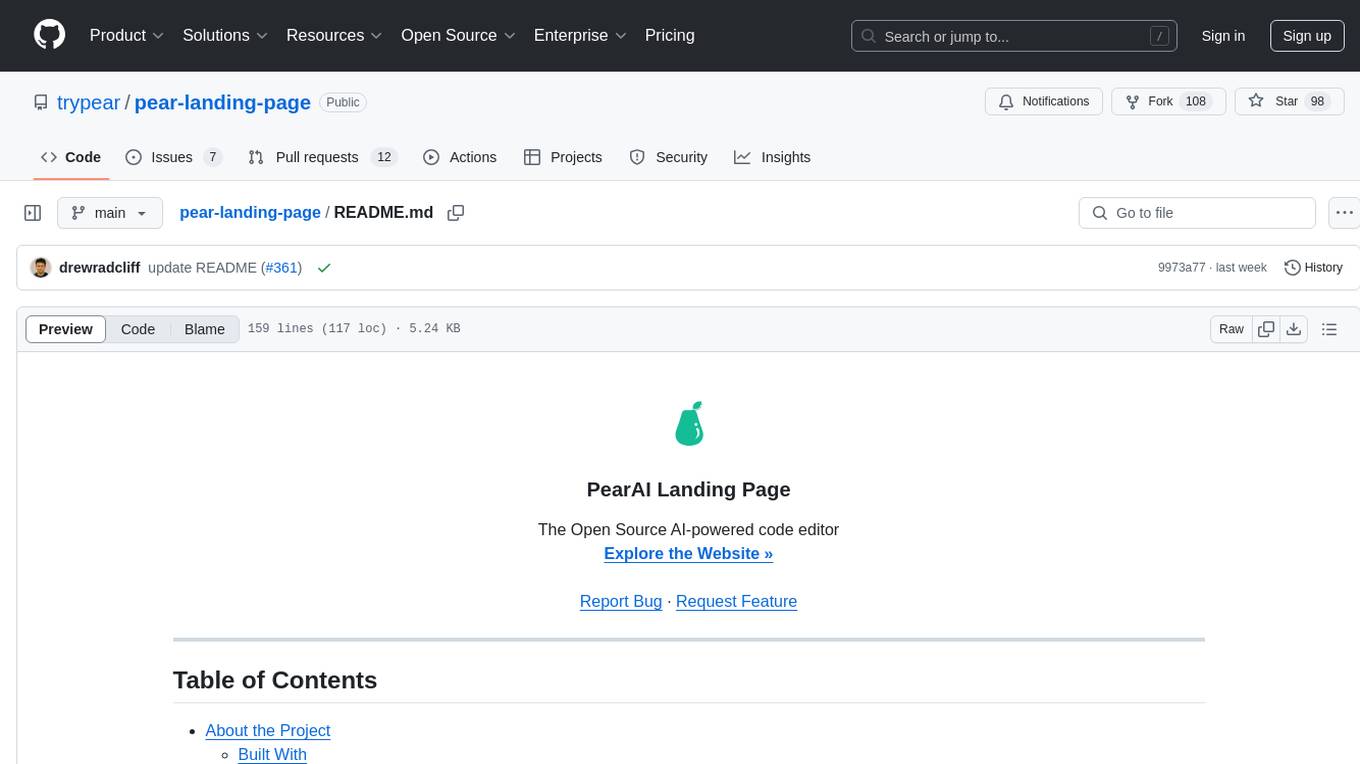Viewport: 1360px width, 764px height.
Task: Copy raw file contents
Action: click(1266, 329)
